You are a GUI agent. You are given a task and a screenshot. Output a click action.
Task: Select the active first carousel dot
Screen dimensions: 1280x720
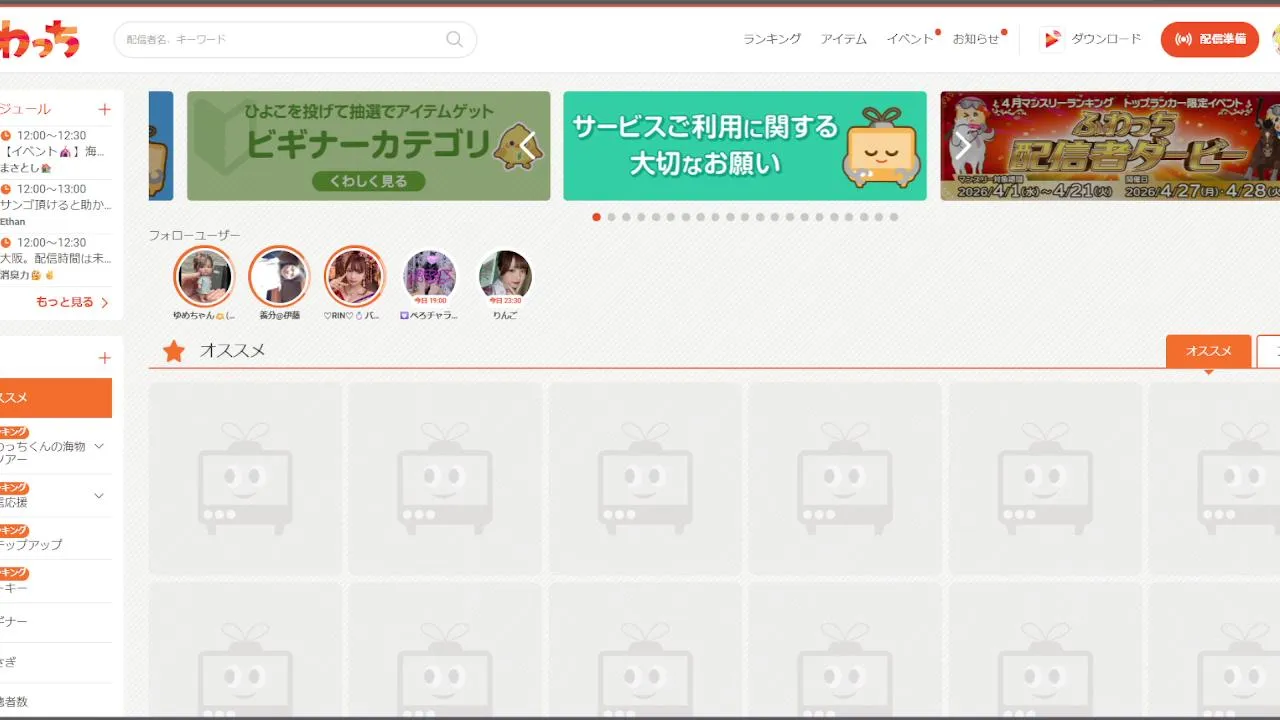597,217
